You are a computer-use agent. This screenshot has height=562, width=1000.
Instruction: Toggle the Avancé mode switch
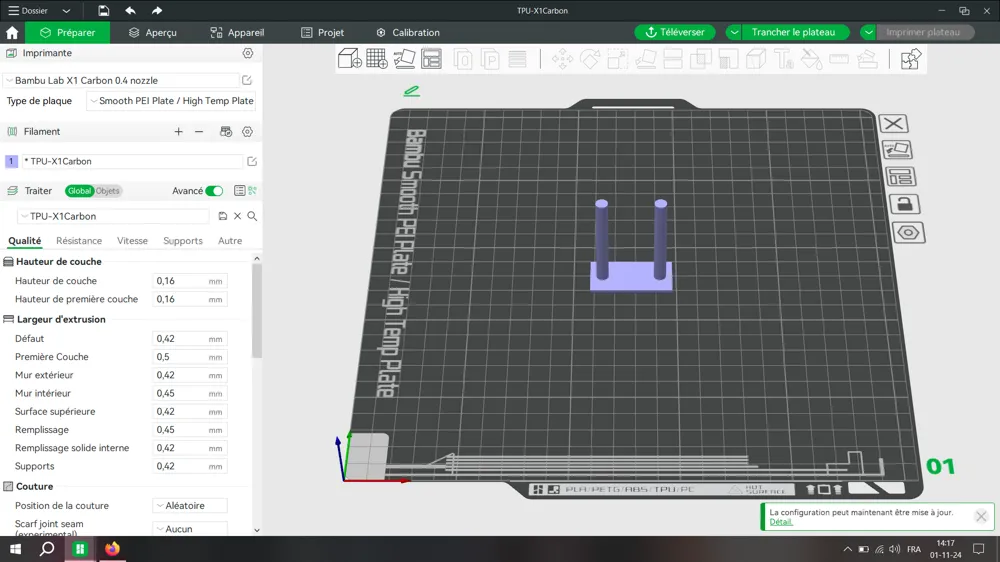pos(214,191)
